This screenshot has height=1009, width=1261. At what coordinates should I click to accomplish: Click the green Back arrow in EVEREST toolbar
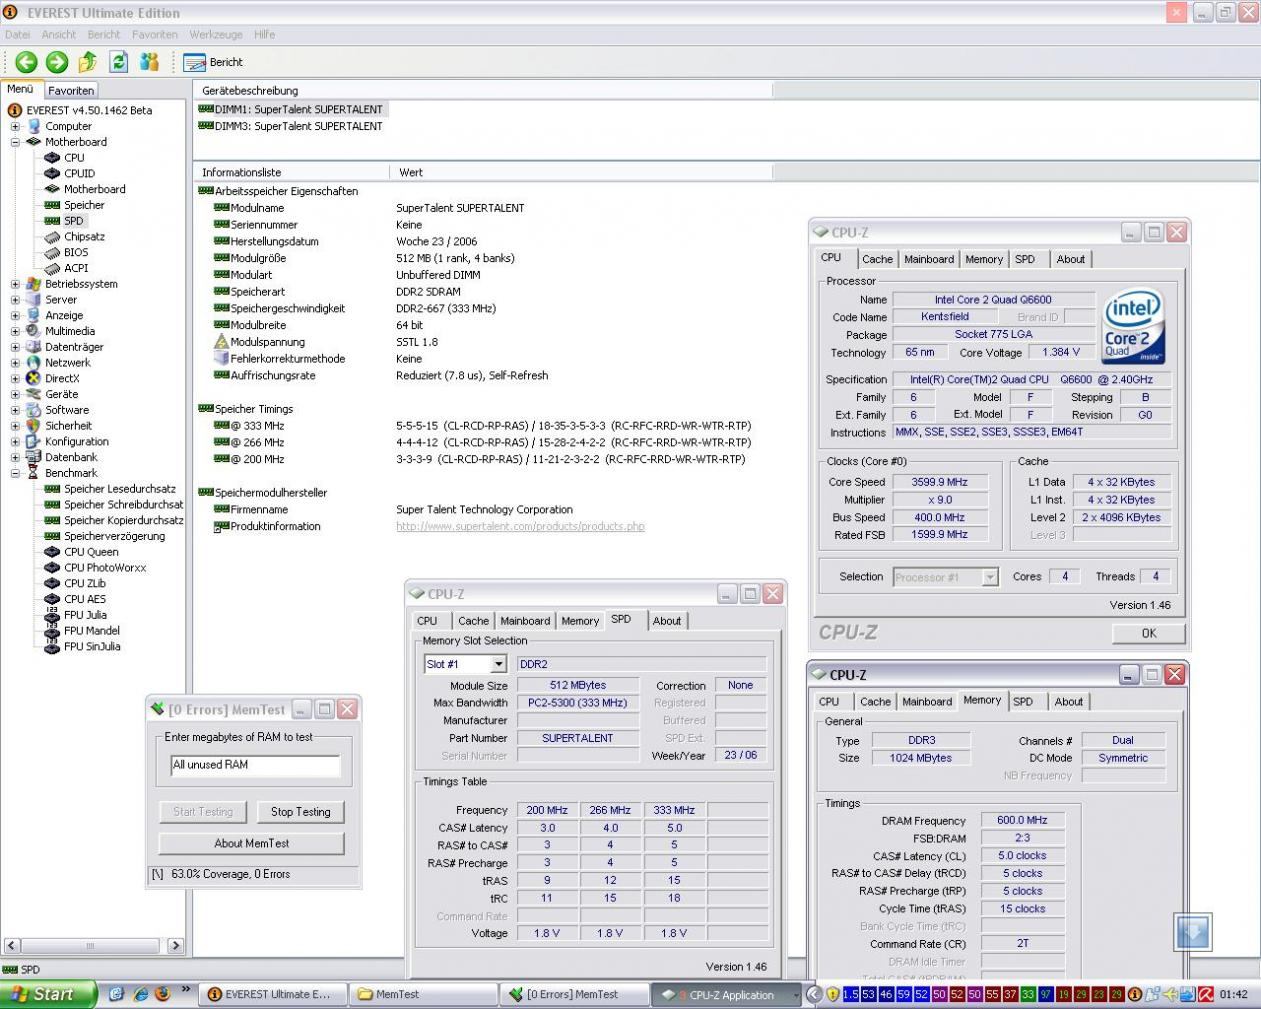[x=26, y=62]
